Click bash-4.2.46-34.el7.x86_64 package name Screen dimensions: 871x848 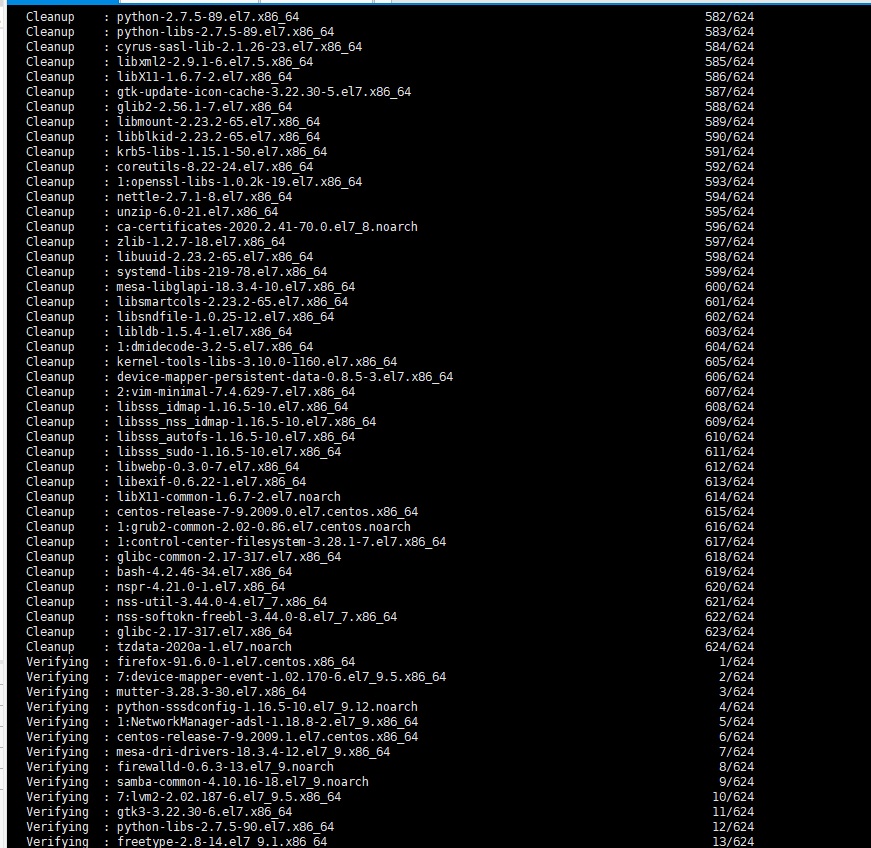coord(204,572)
